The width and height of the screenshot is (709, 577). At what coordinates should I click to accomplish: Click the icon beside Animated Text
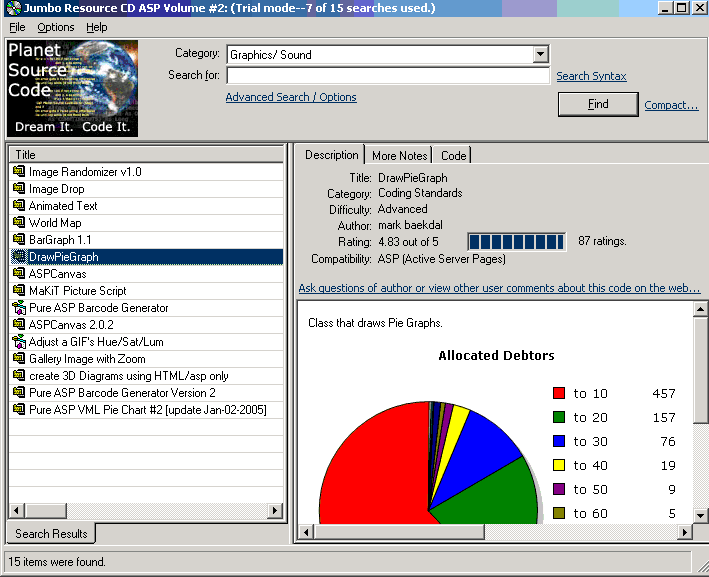pyautogui.click(x=19, y=205)
